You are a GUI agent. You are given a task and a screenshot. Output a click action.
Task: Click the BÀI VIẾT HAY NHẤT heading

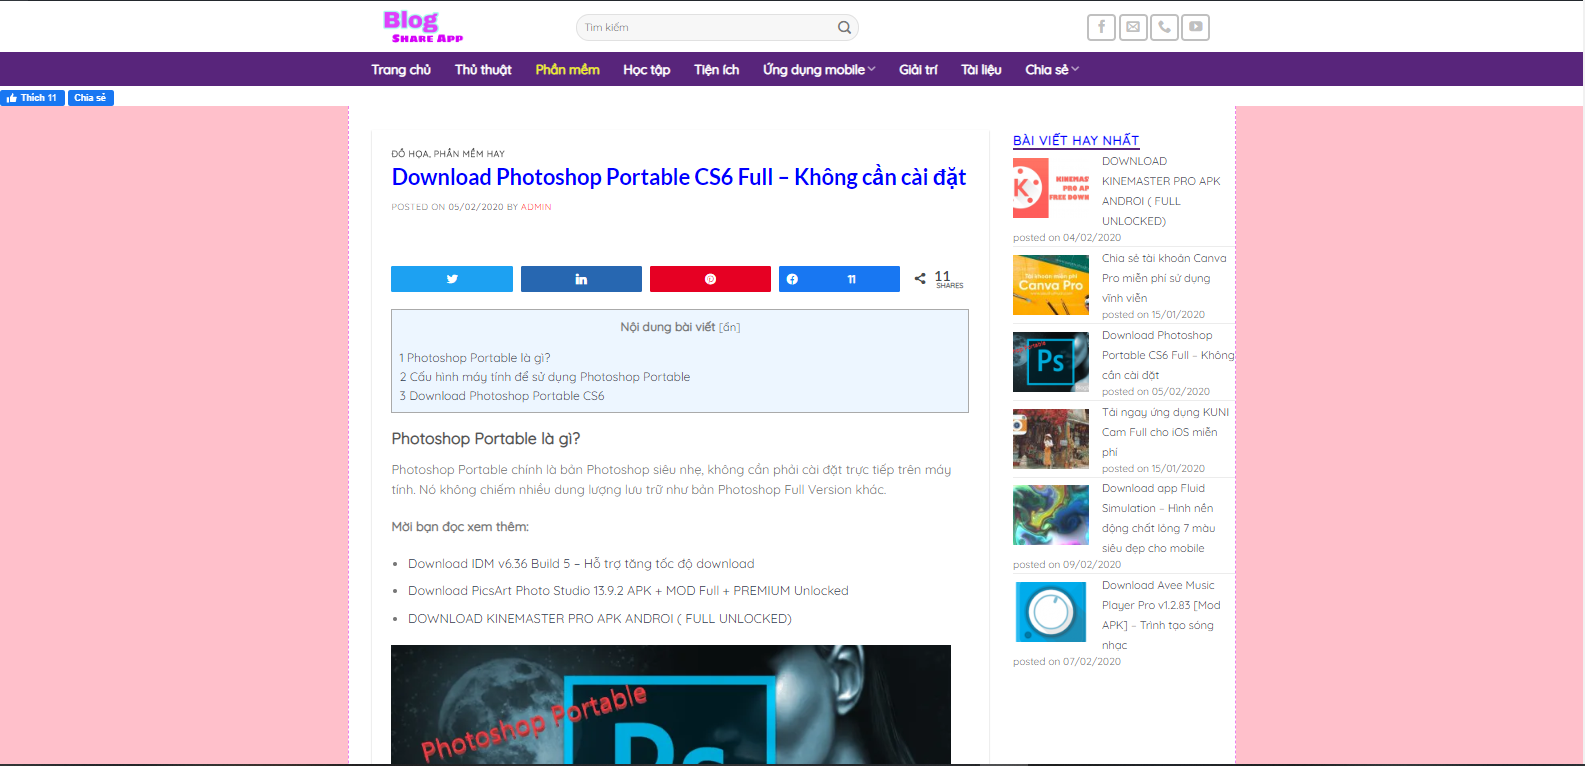(1076, 141)
